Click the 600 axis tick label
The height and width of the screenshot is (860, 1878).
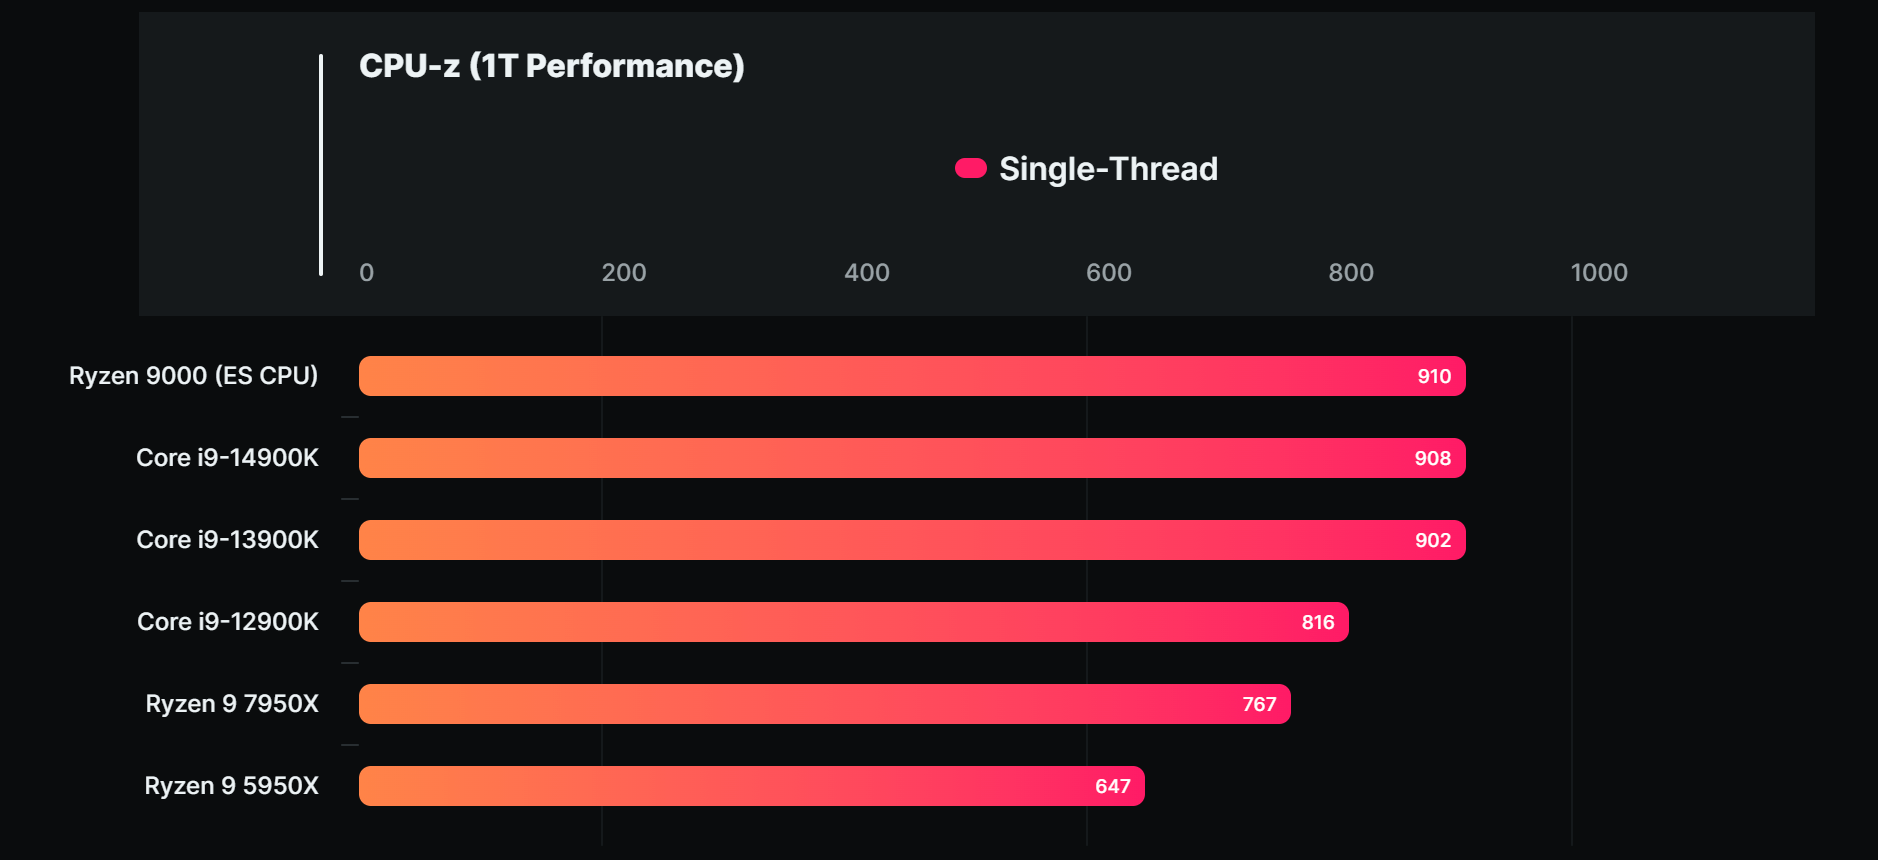(x=1108, y=273)
